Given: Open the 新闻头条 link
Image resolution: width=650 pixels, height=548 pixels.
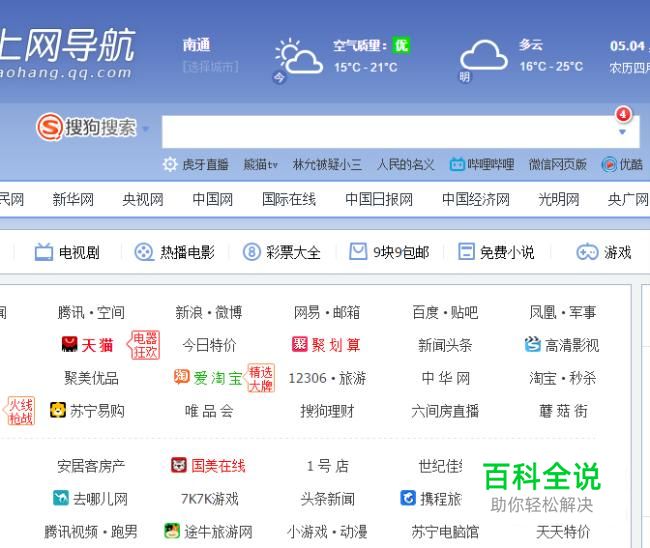Looking at the screenshot, I should pos(445,345).
